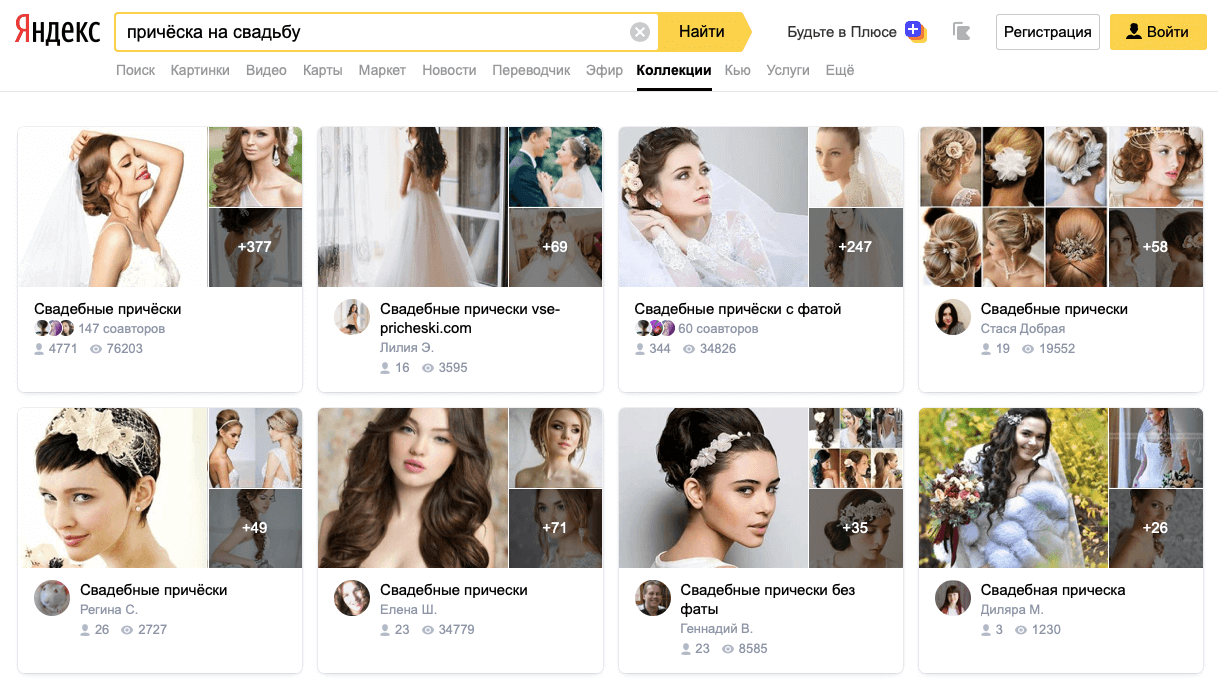This screenshot has width=1218, height=686.
Task: Click the views eye icon next to 8585
Action: (x=728, y=649)
